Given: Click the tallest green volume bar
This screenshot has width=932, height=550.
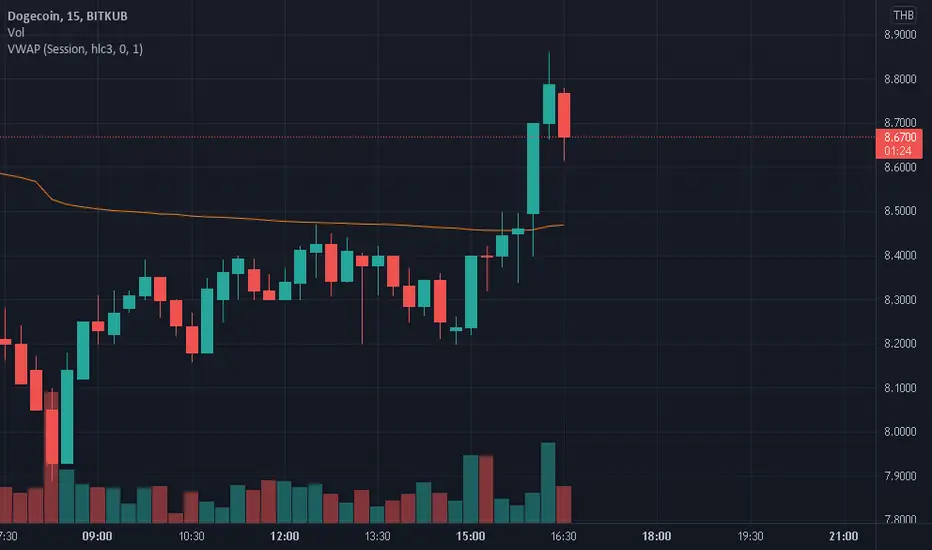Looking at the screenshot, I should (x=548, y=483).
